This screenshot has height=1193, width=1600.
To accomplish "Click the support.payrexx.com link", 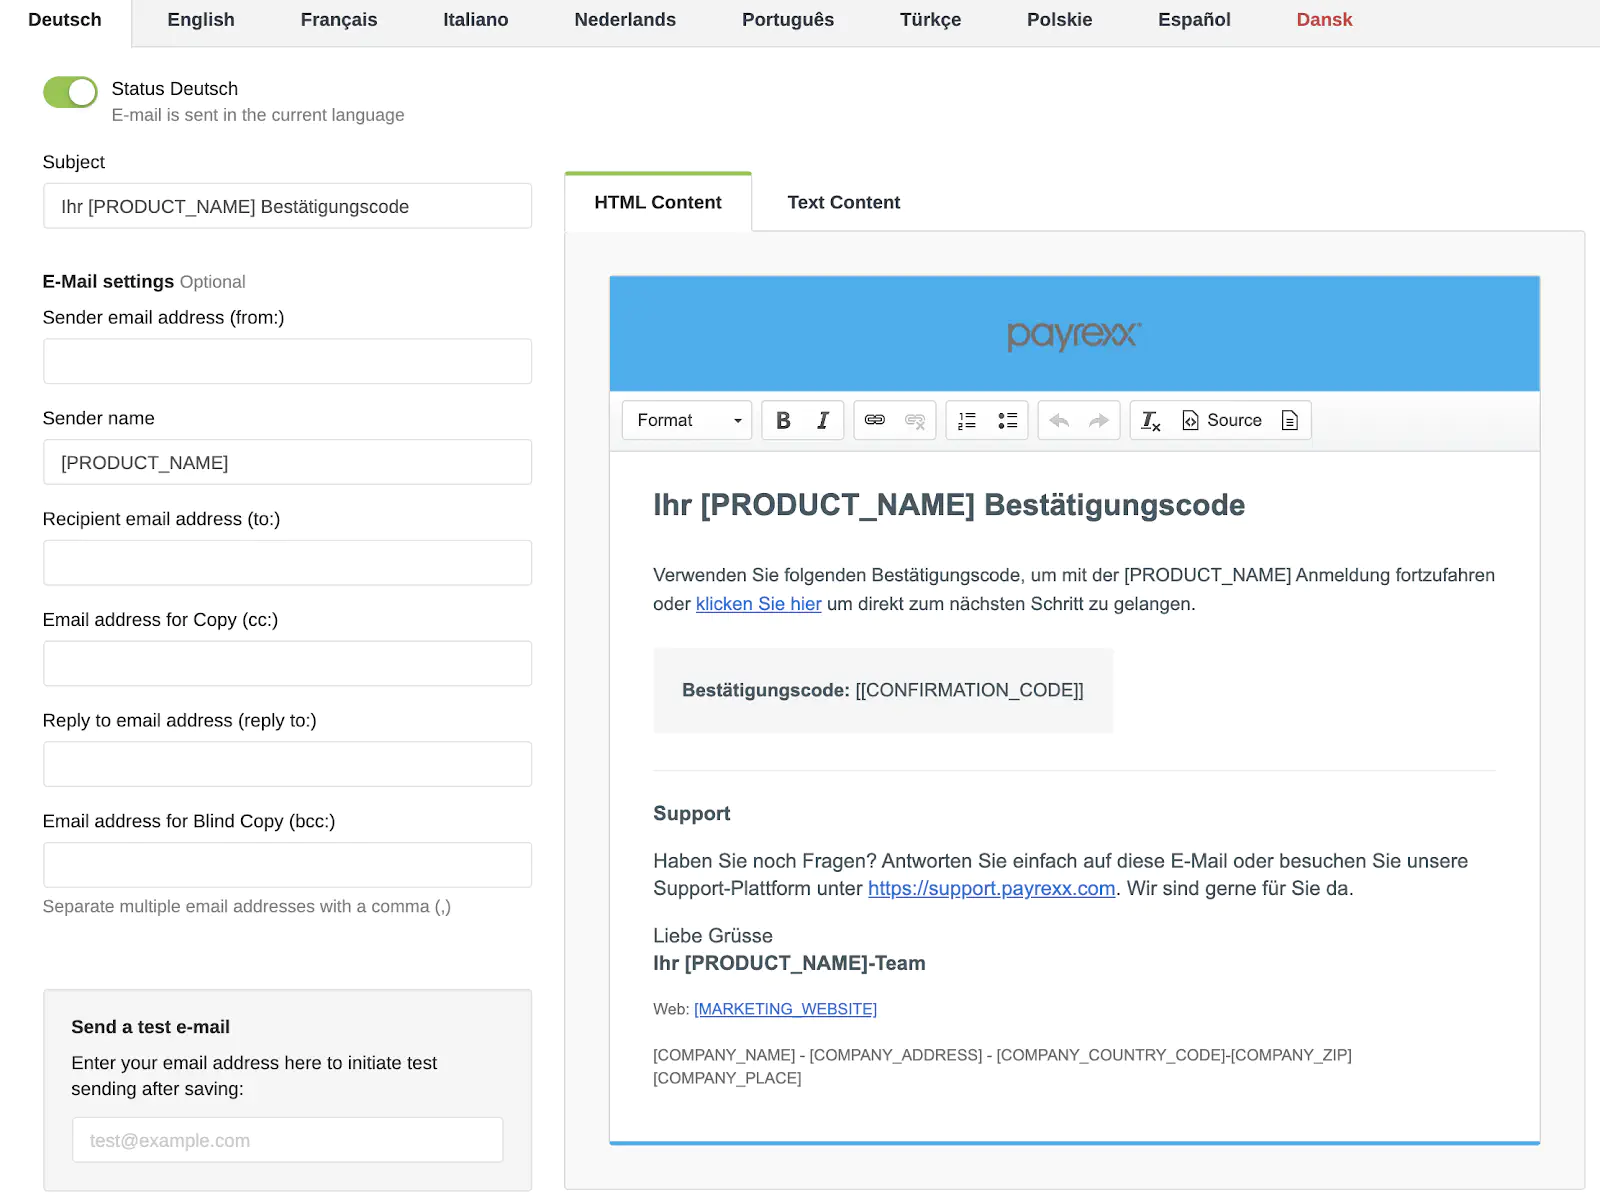I will [x=991, y=889].
